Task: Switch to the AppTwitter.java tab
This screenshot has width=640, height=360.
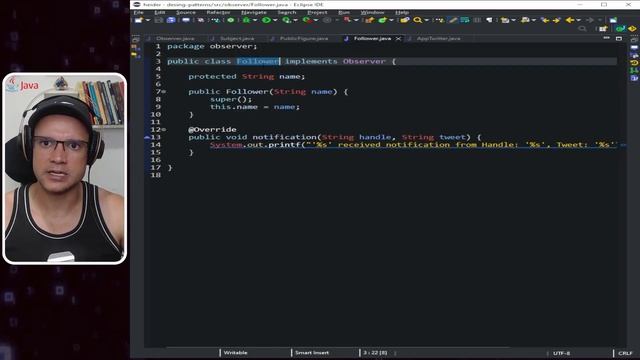Action: 438,38
